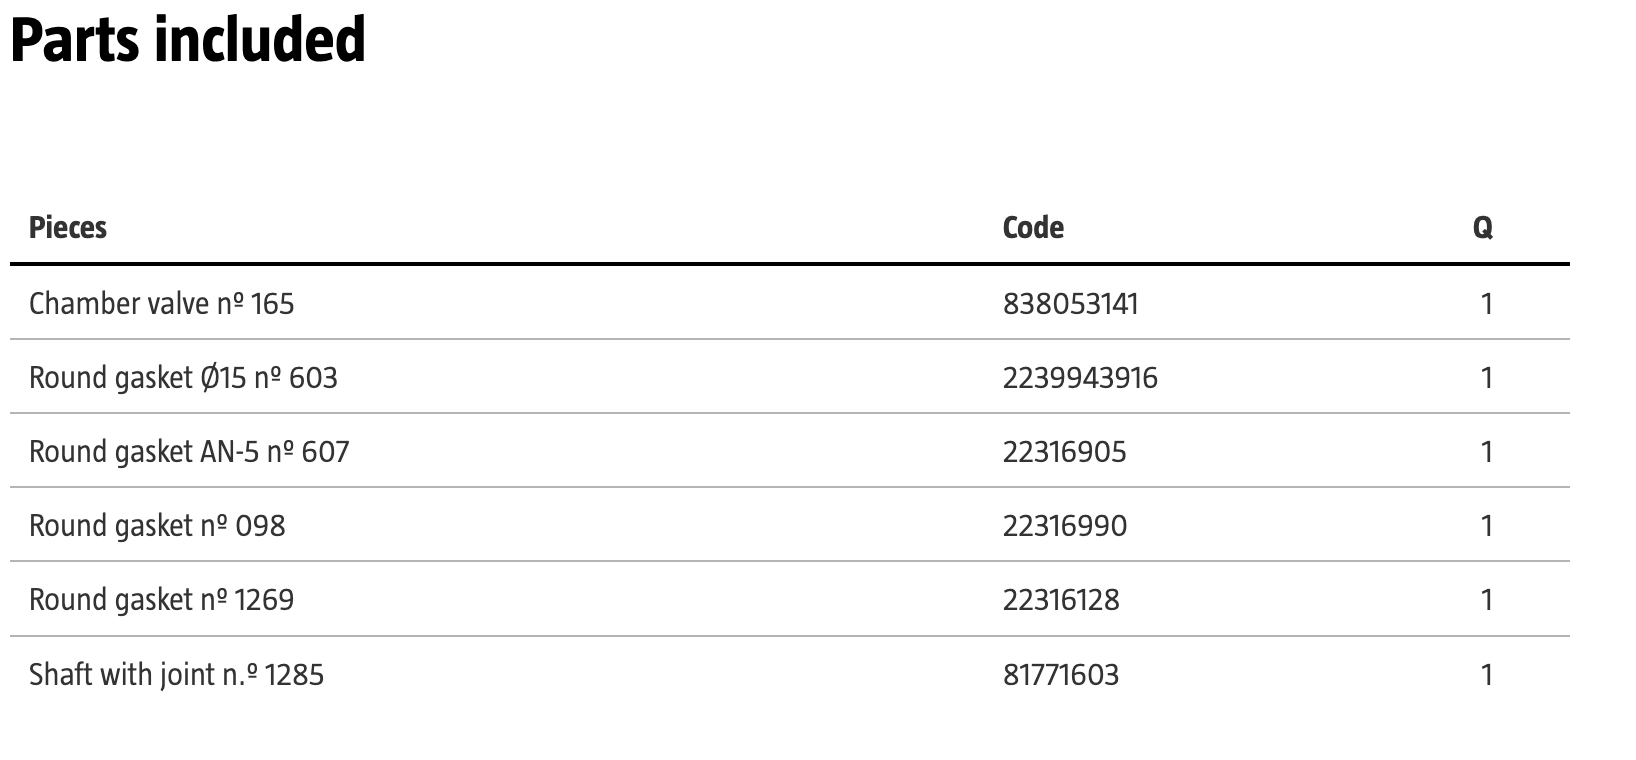
Task: Click the Pieces column header
Action: click(68, 228)
